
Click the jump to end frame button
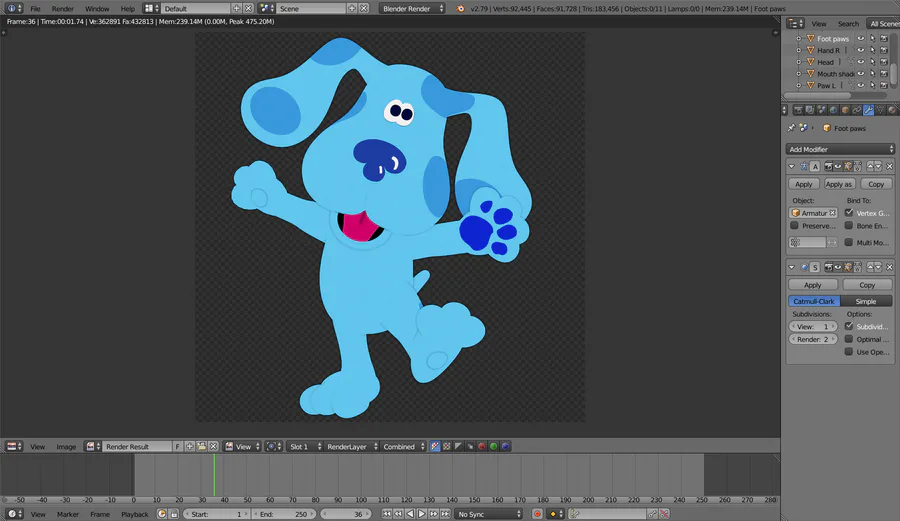[x=445, y=514]
